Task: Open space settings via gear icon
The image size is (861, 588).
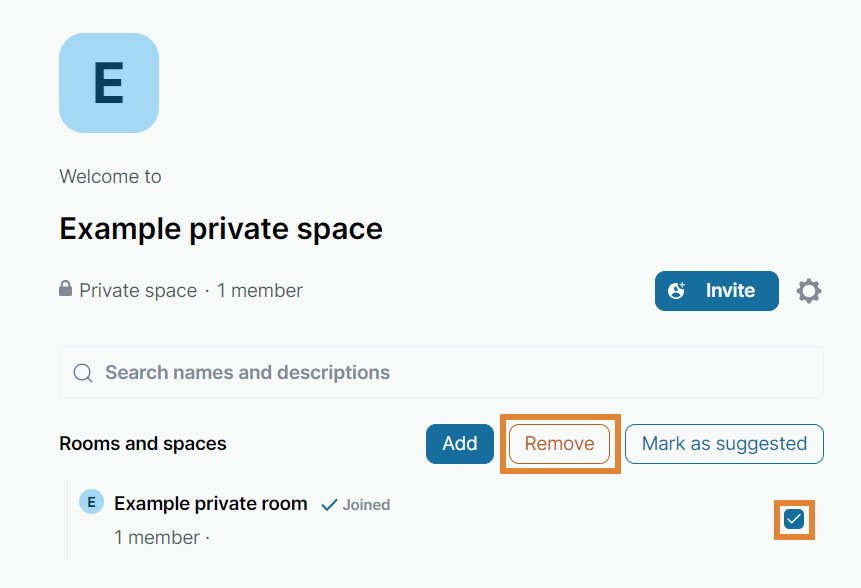Action: pos(808,291)
